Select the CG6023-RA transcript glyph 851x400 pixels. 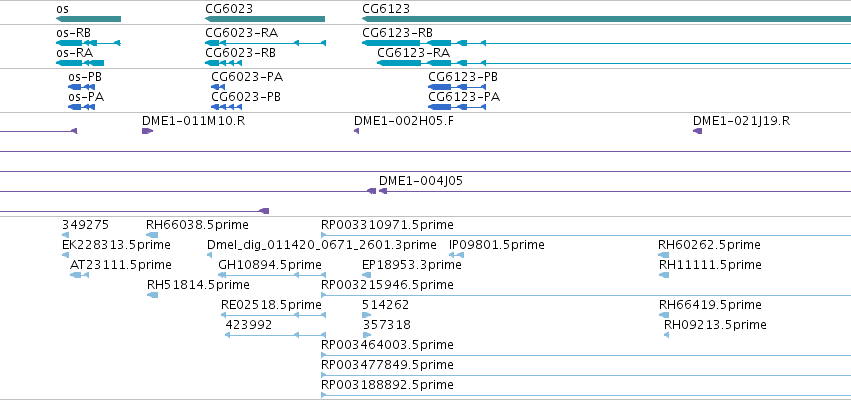265,42
